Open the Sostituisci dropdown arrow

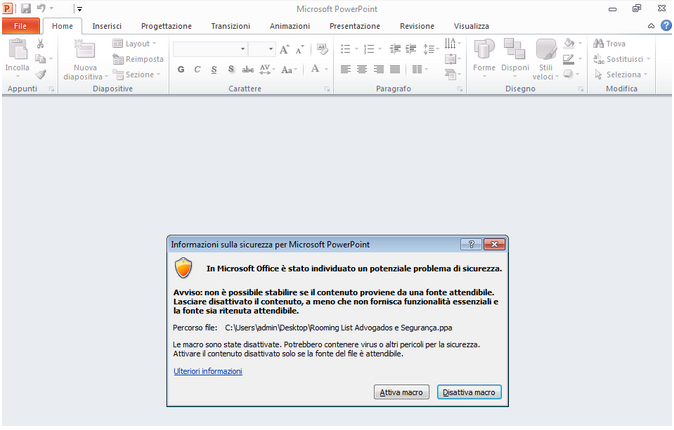648,59
